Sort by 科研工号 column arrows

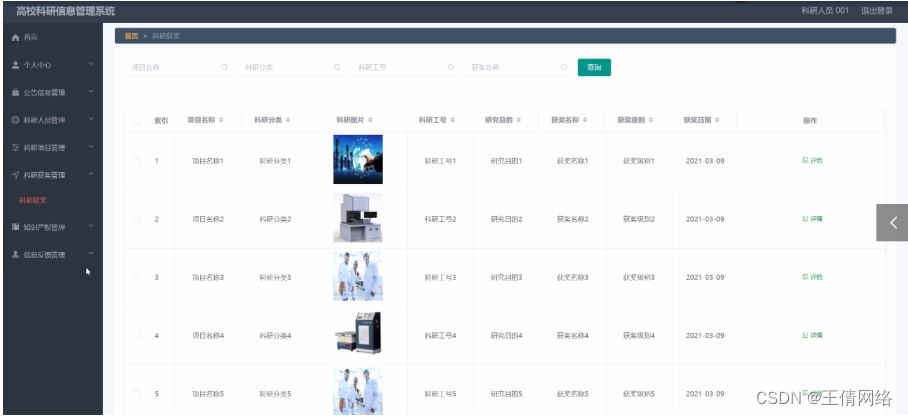point(452,120)
